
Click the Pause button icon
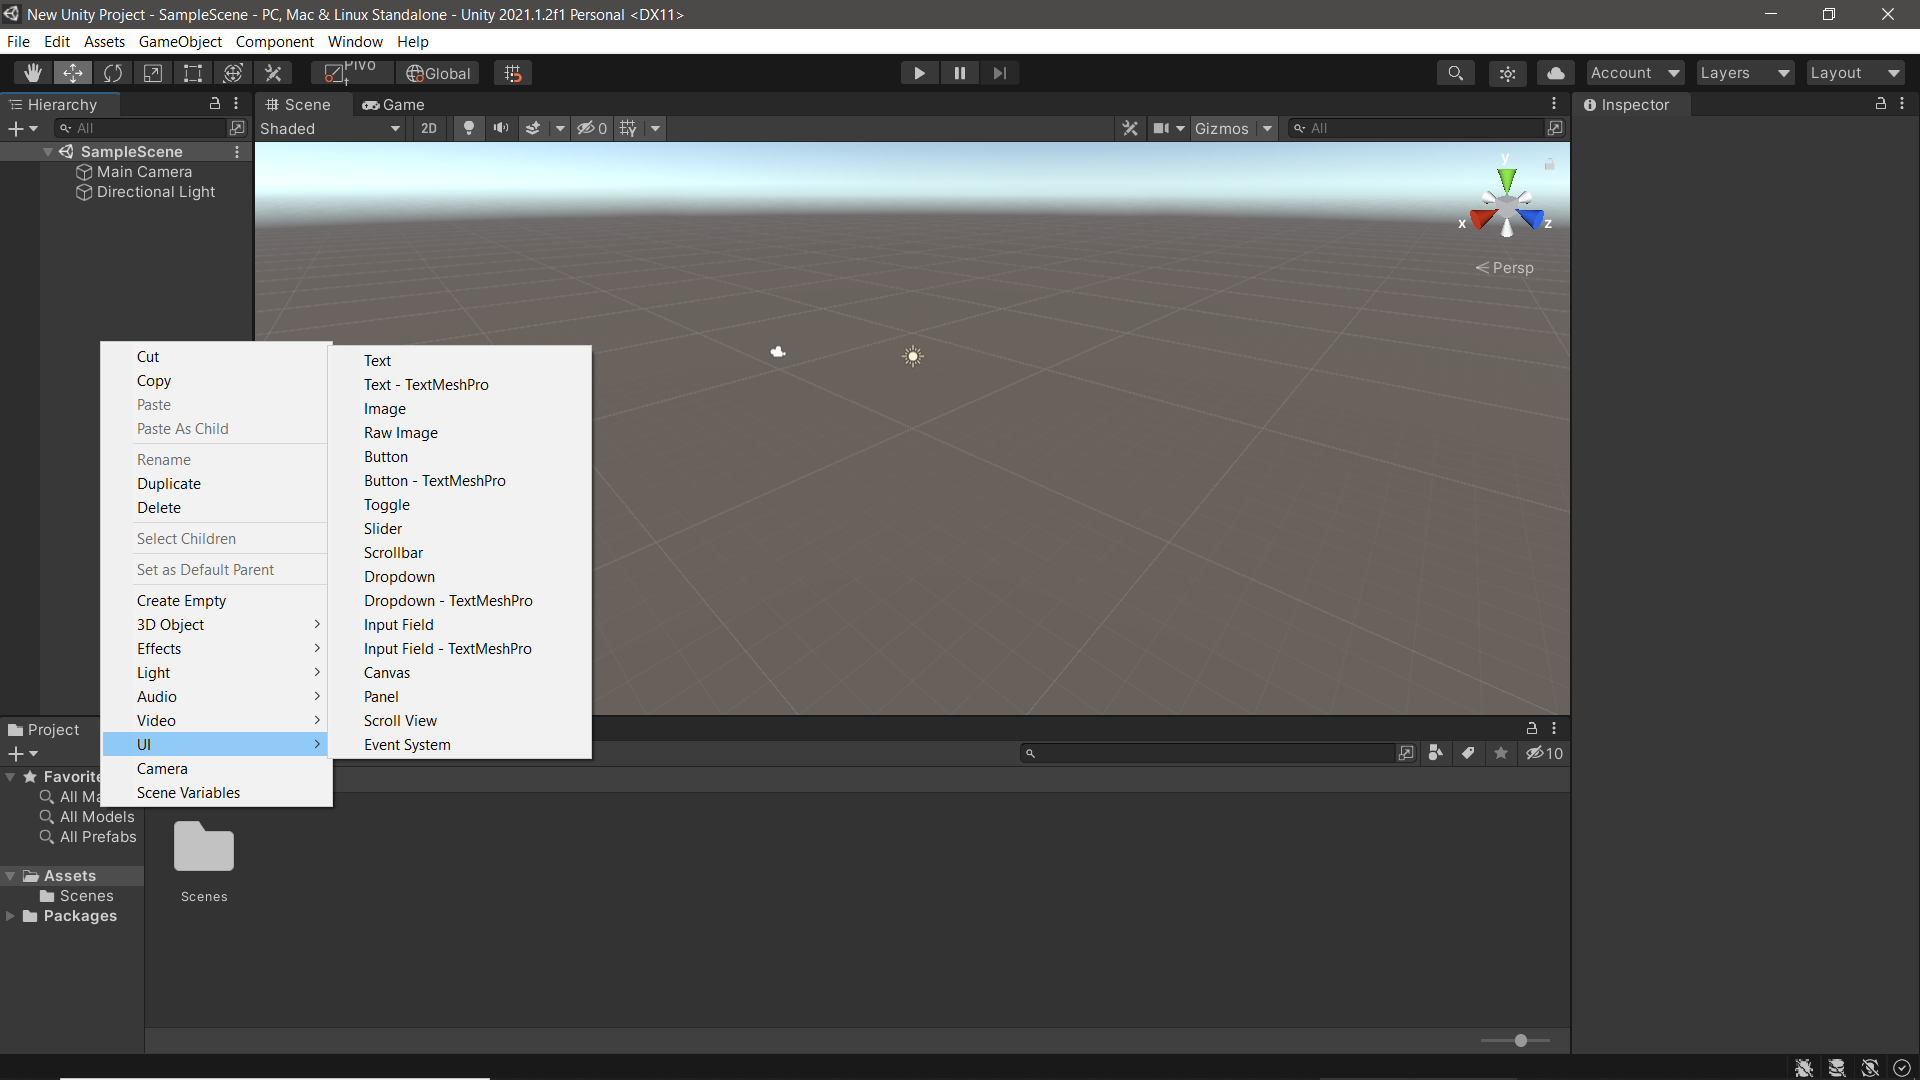[959, 73]
